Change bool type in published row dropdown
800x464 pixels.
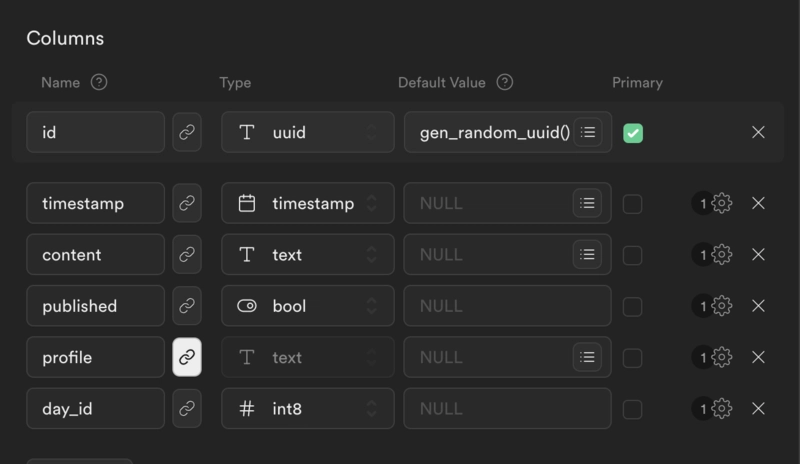308,306
